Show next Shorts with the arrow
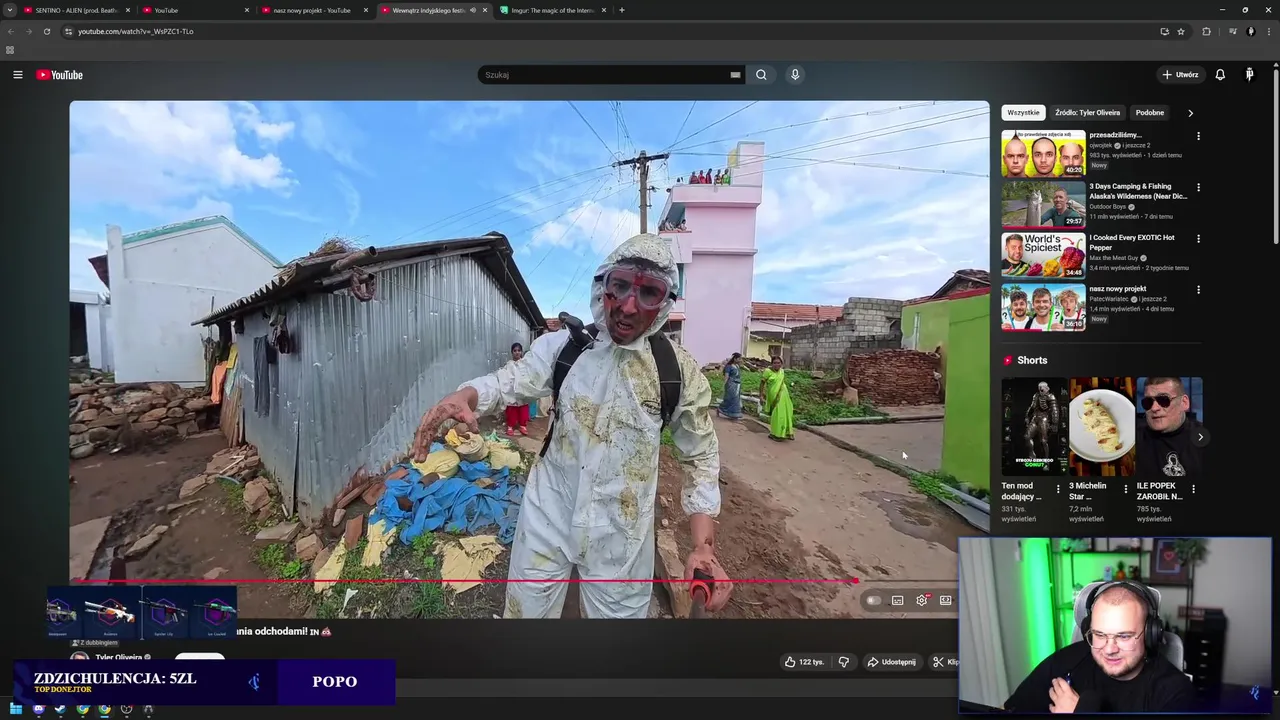Screen dimensions: 1280x720 coord(1200,437)
